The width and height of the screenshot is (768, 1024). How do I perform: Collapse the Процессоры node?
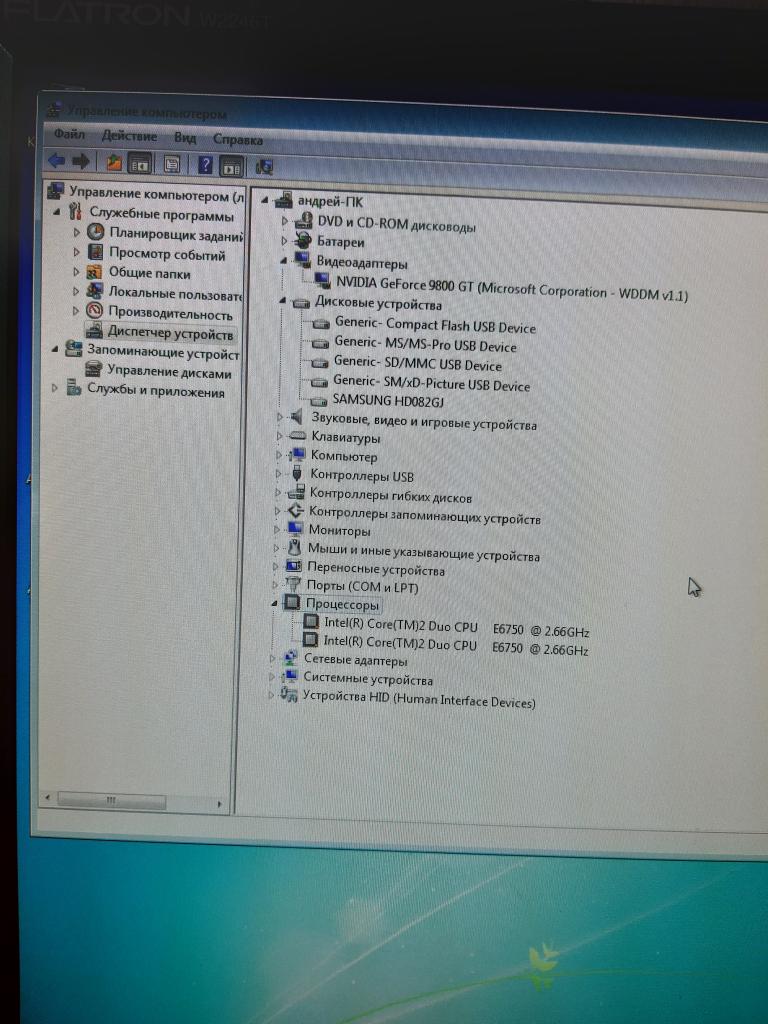(275, 604)
